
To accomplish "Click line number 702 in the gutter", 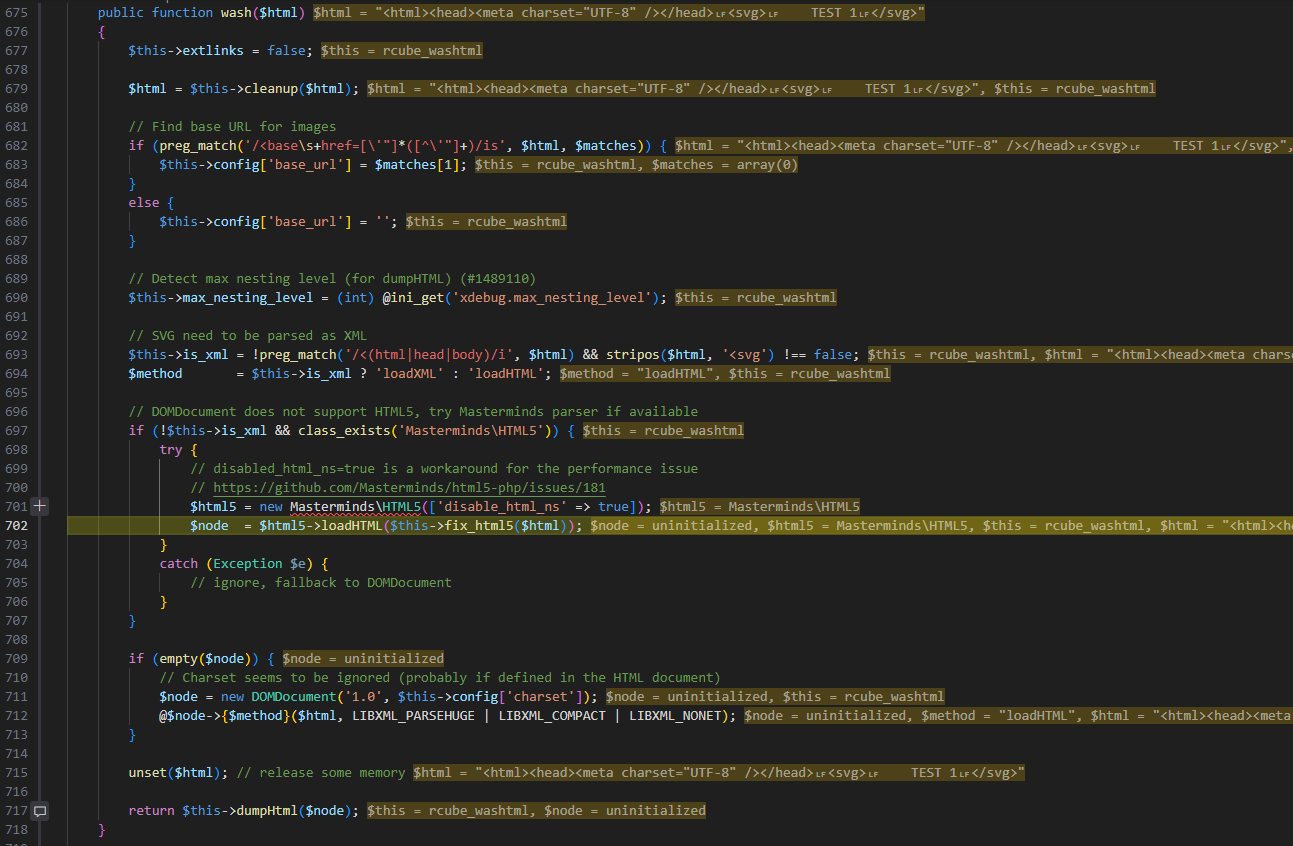I will pyautogui.click(x=15, y=525).
